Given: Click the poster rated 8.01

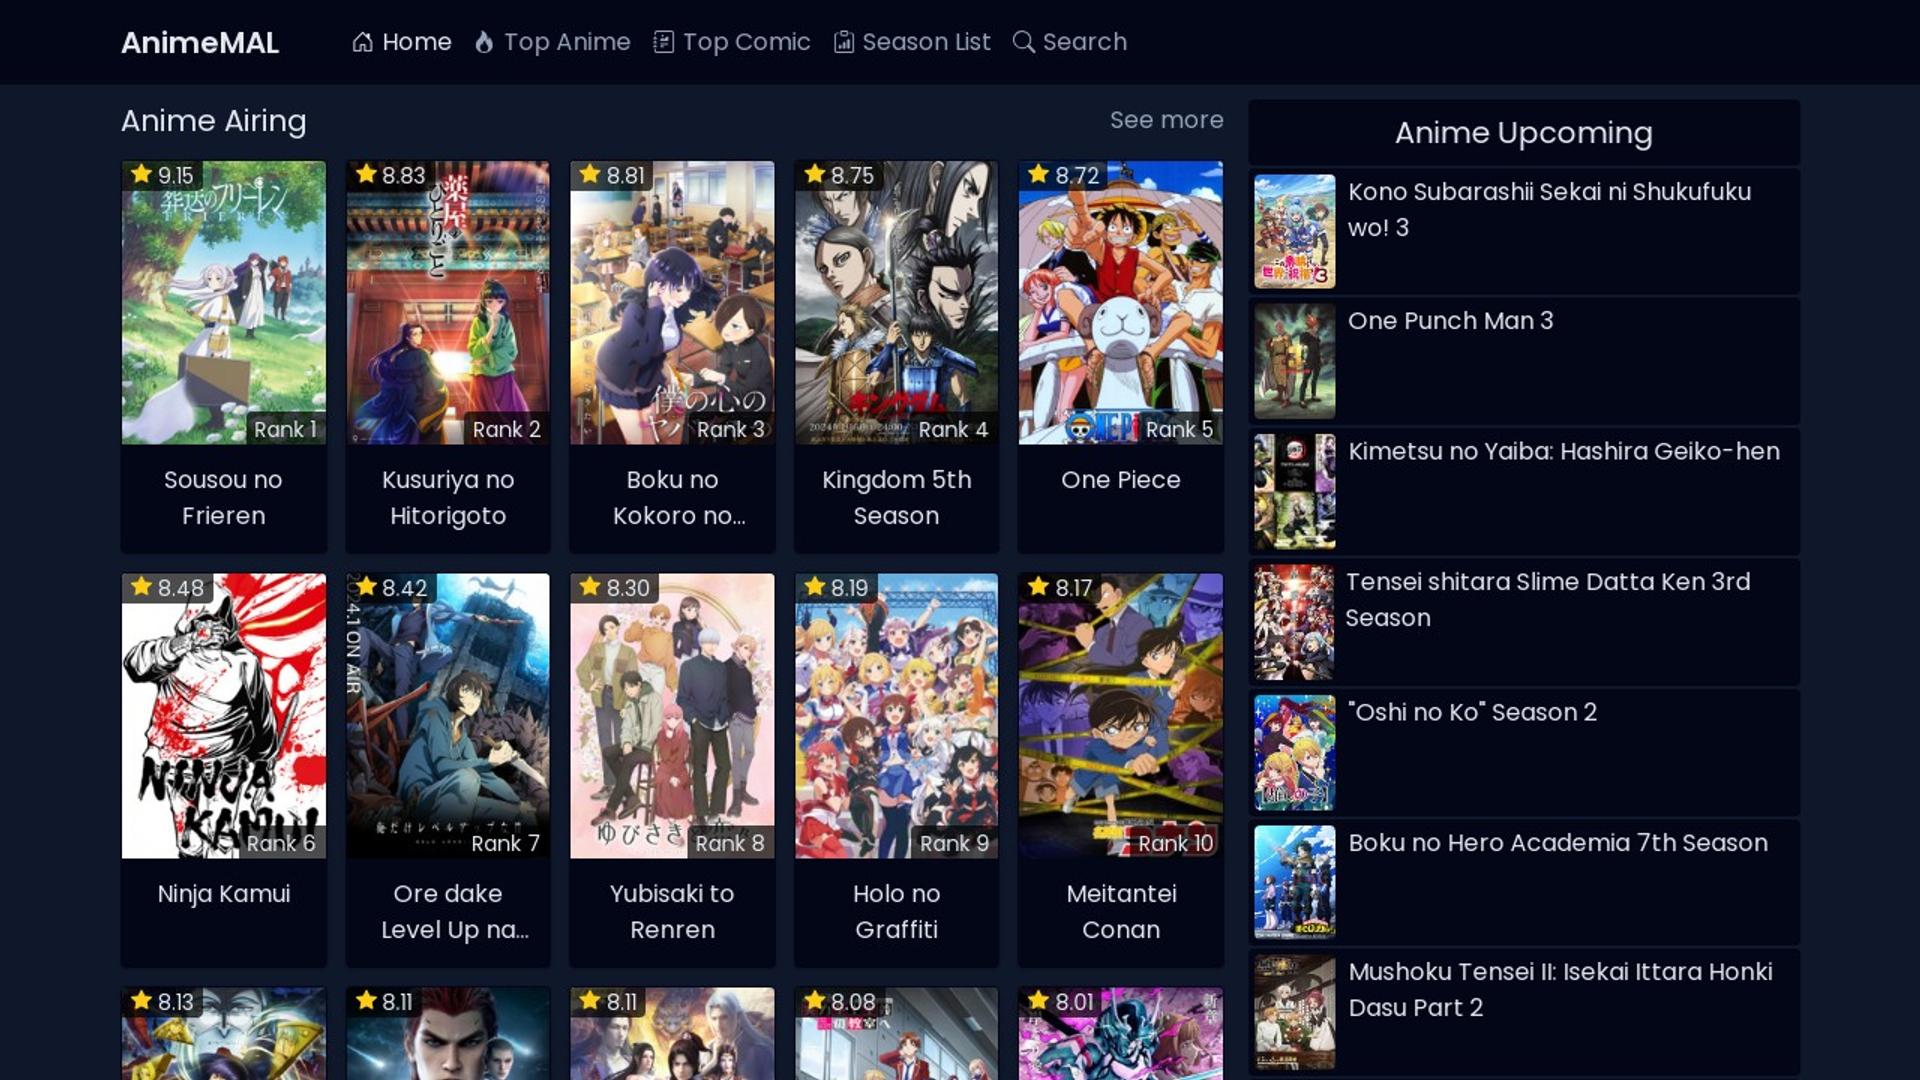Looking at the screenshot, I should click(x=1121, y=1034).
